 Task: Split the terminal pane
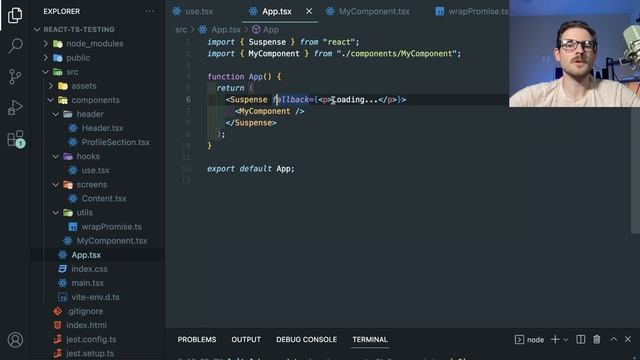pos(580,340)
